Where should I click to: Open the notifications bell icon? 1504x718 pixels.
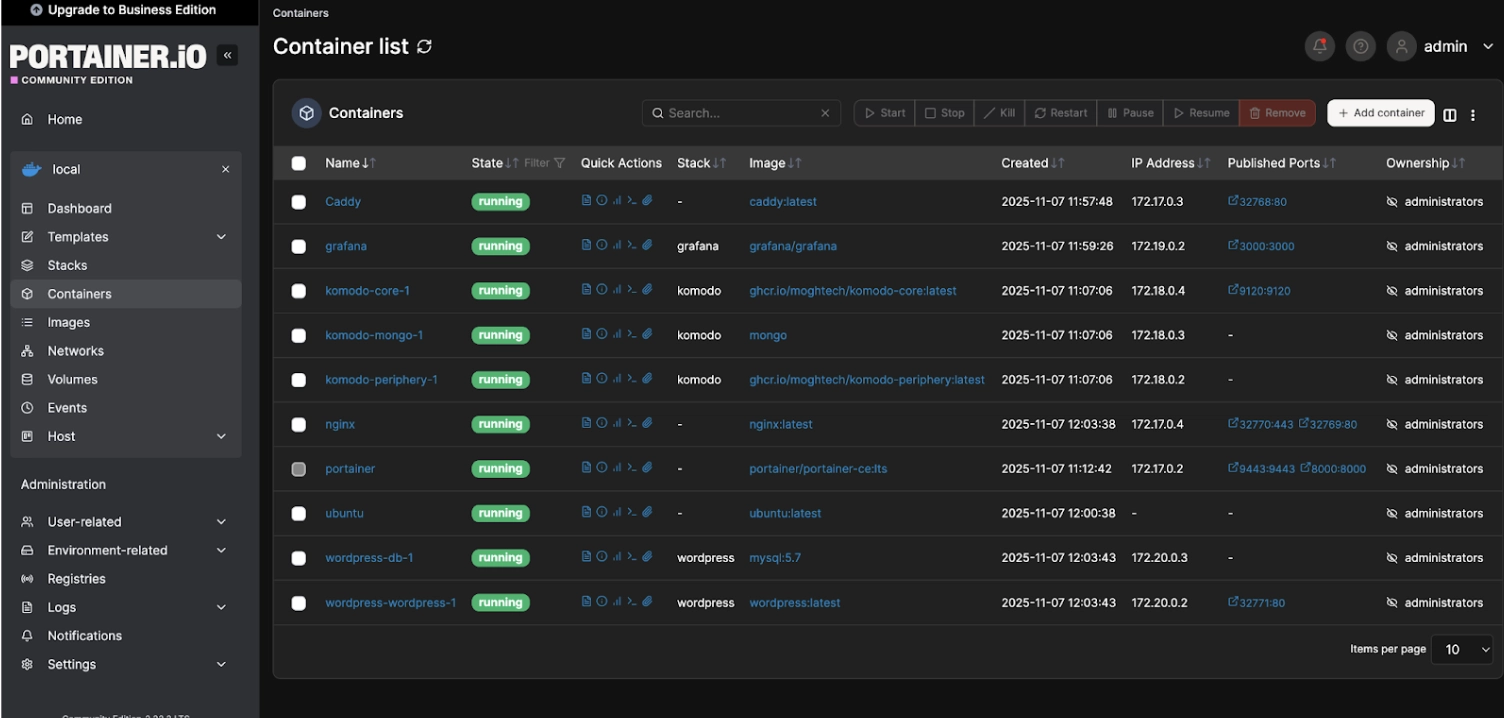1319,46
